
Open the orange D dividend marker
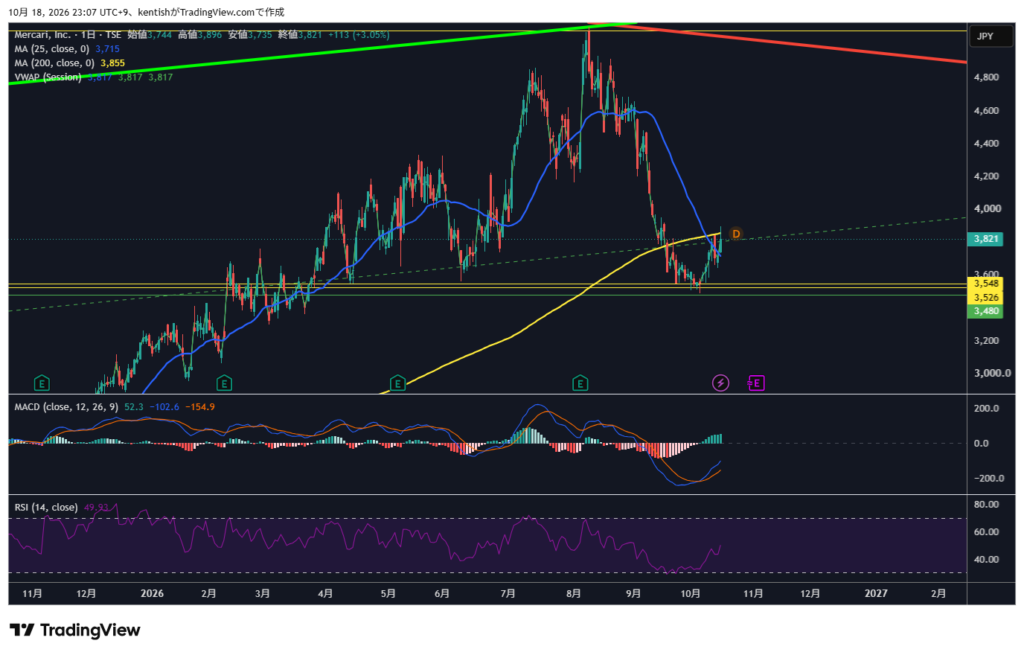pyautogui.click(x=736, y=234)
